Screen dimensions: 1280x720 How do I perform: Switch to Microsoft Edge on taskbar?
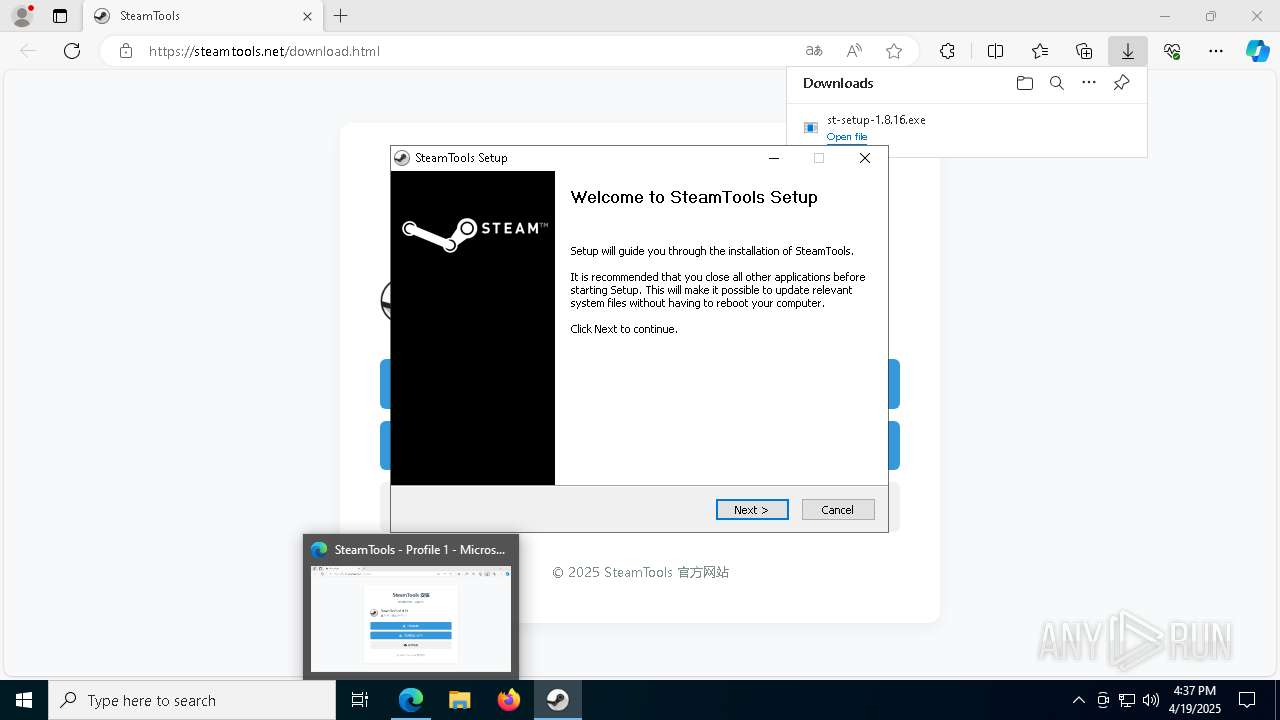[x=411, y=700]
